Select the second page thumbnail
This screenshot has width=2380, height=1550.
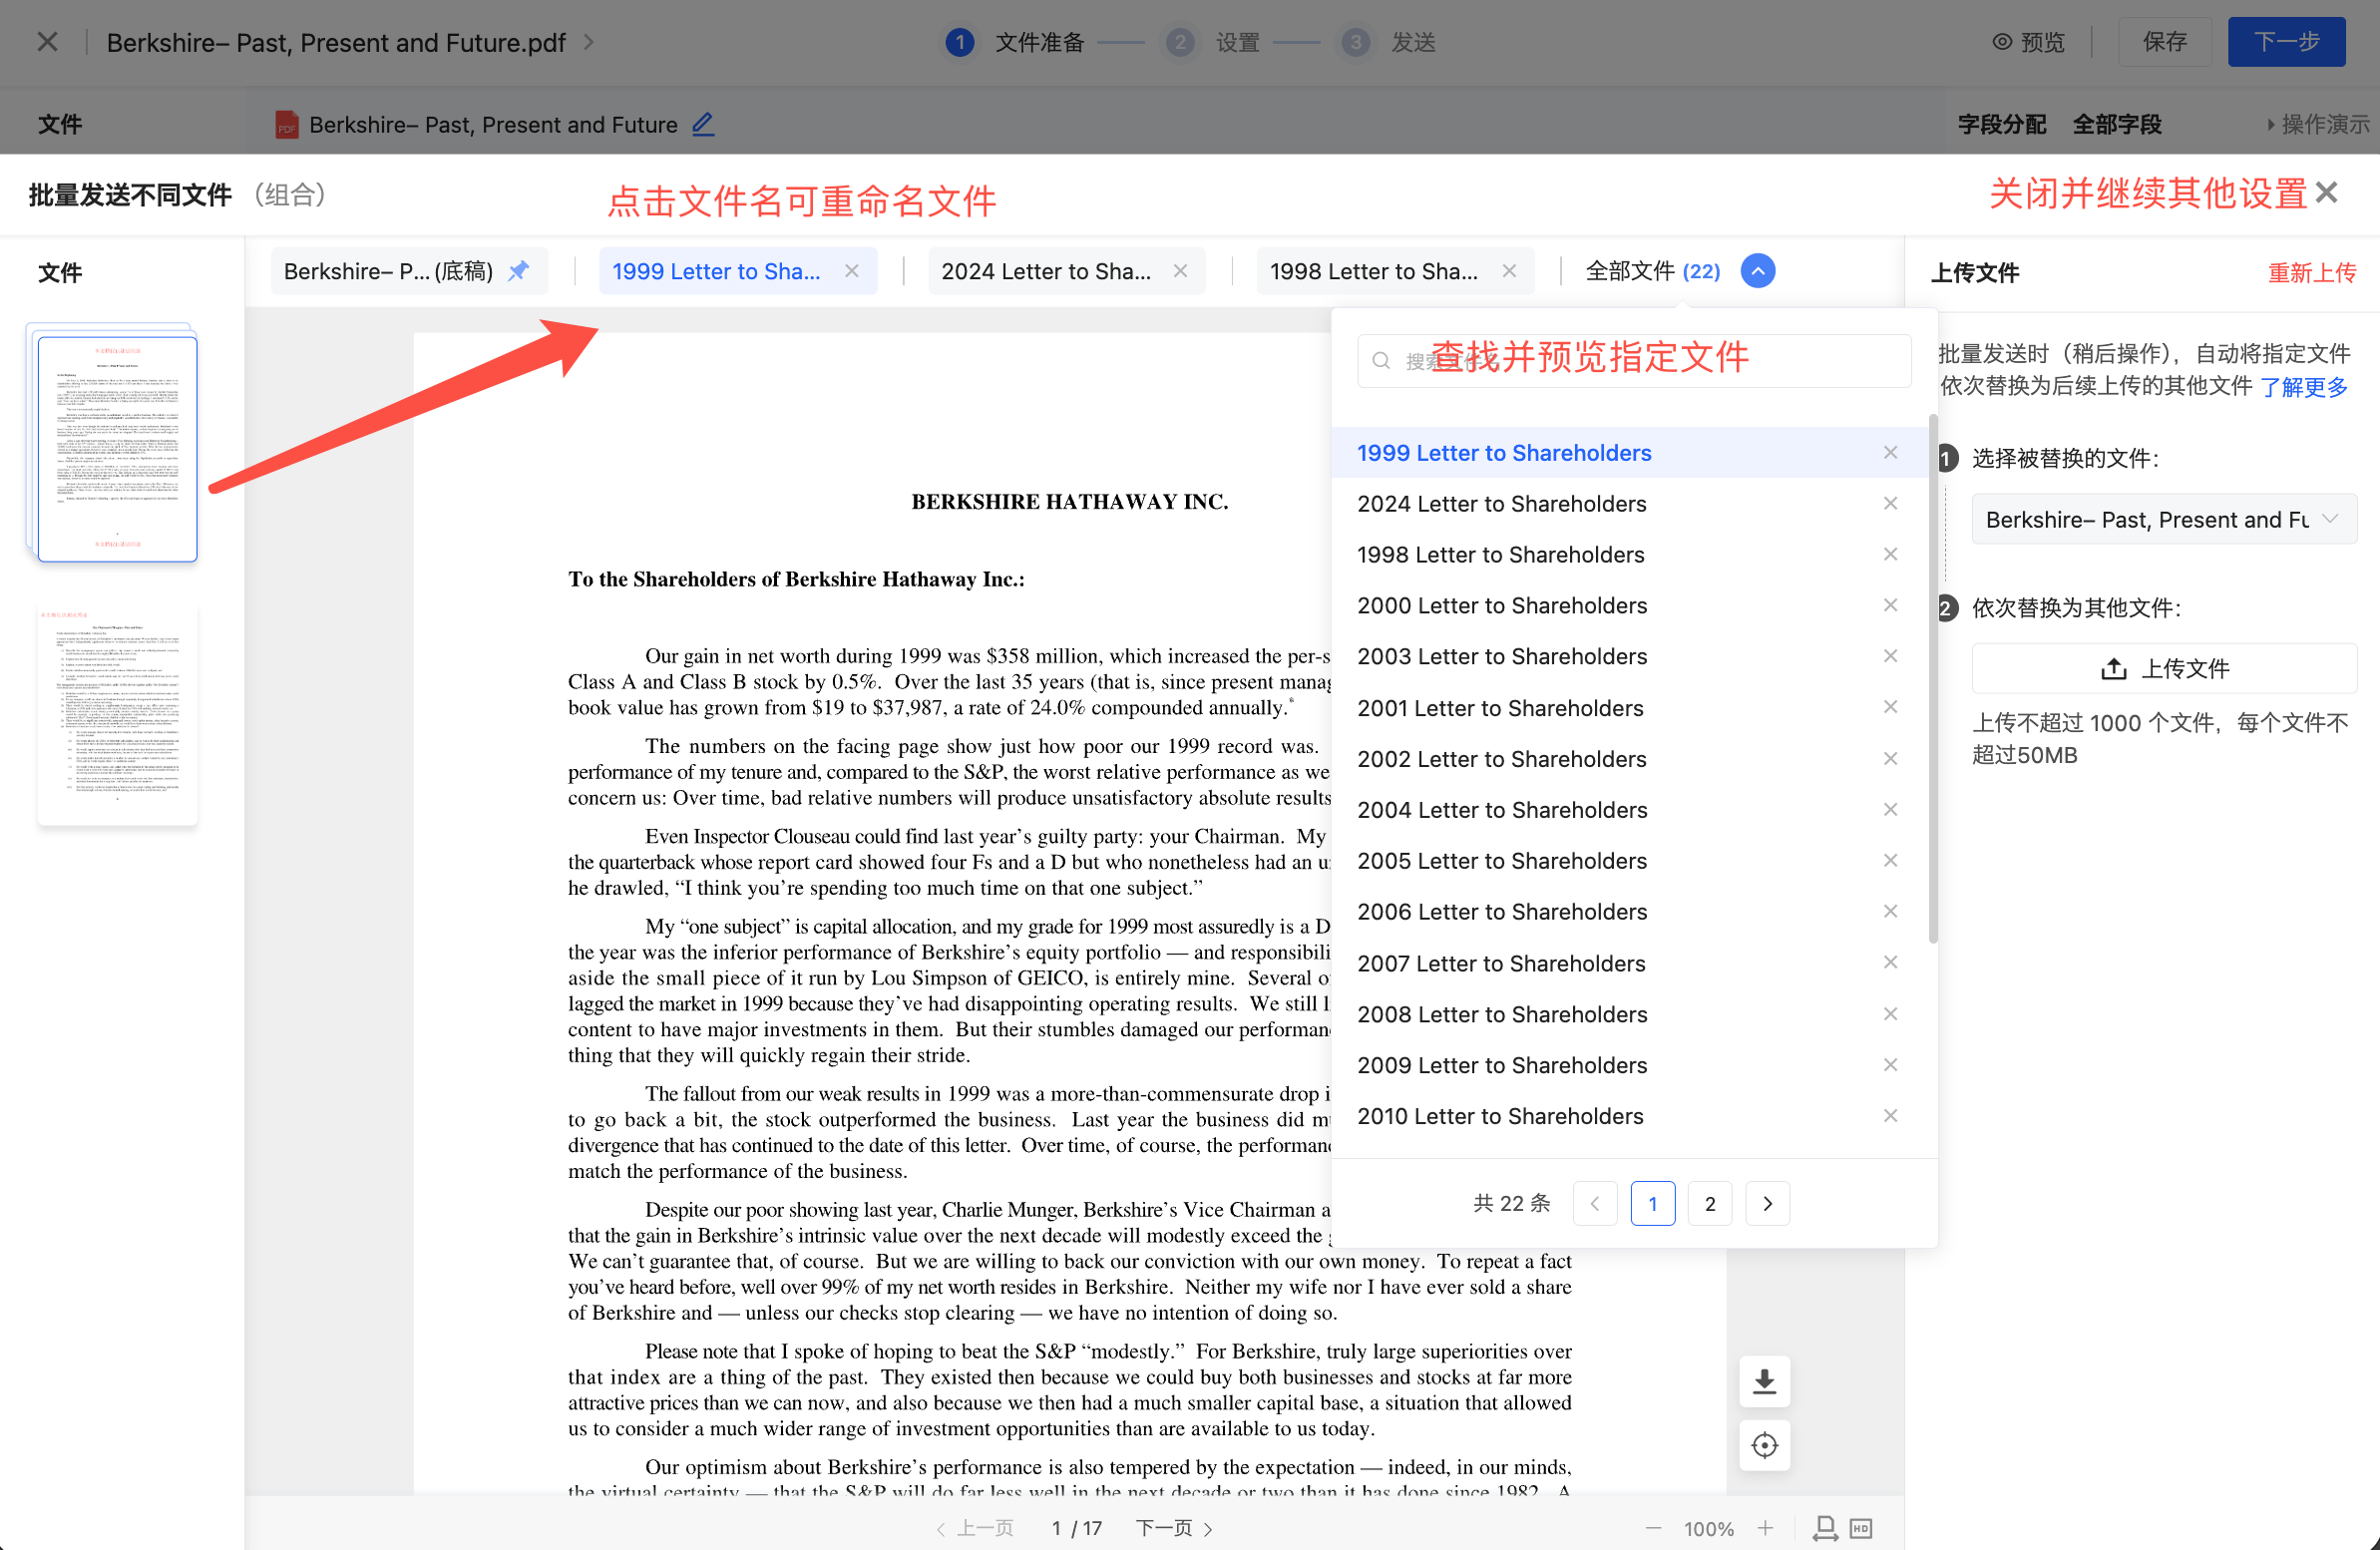(x=117, y=714)
